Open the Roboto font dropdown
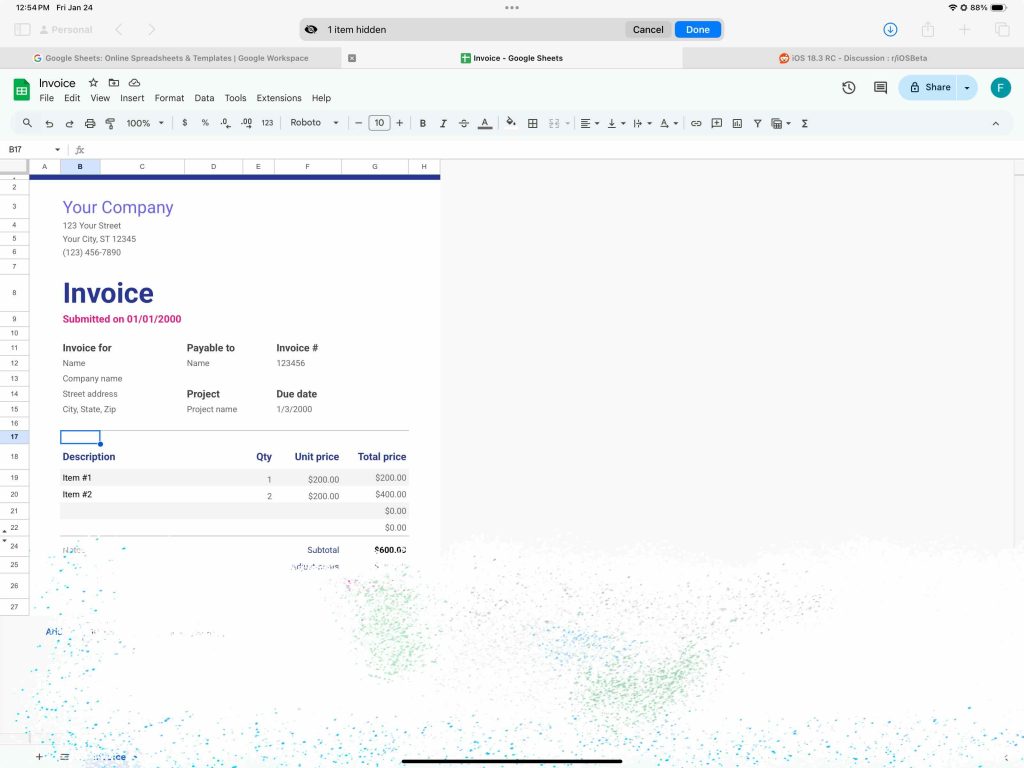Image resolution: width=1024 pixels, height=768 pixels. (314, 123)
